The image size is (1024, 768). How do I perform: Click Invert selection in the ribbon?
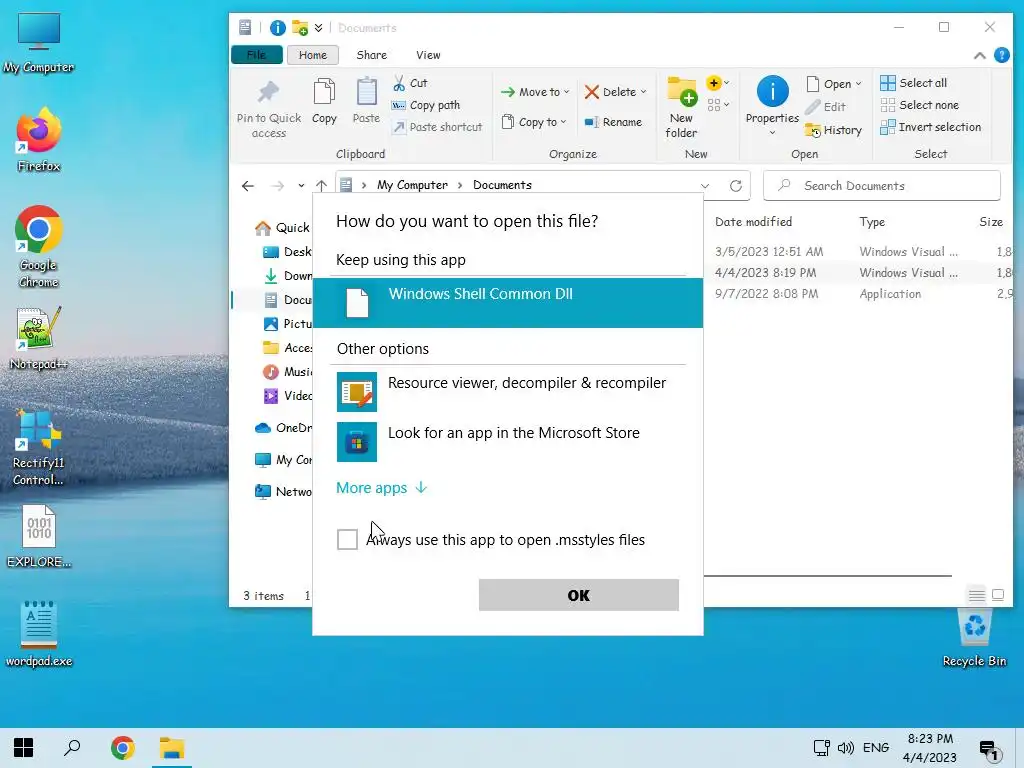(931, 127)
